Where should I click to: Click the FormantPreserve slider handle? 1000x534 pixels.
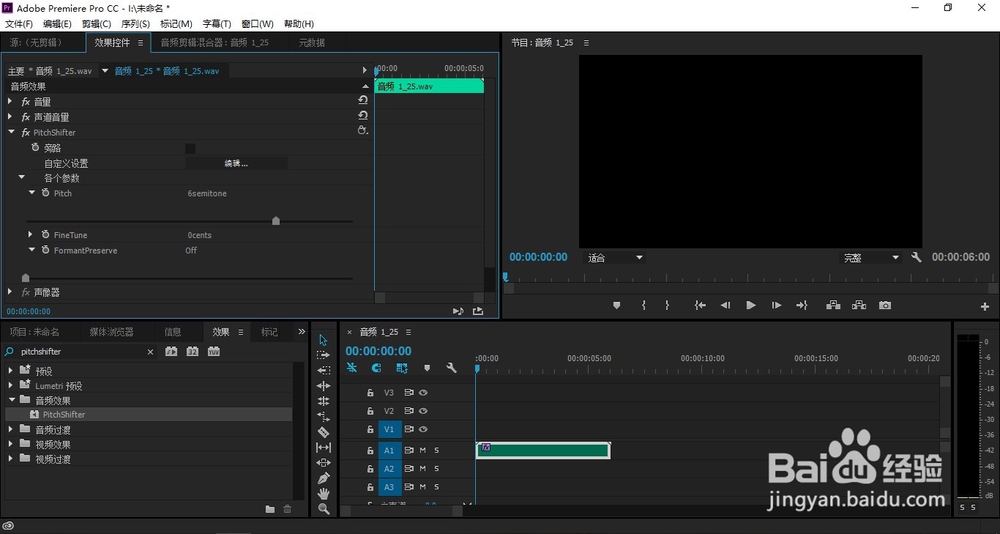pyautogui.click(x=26, y=278)
